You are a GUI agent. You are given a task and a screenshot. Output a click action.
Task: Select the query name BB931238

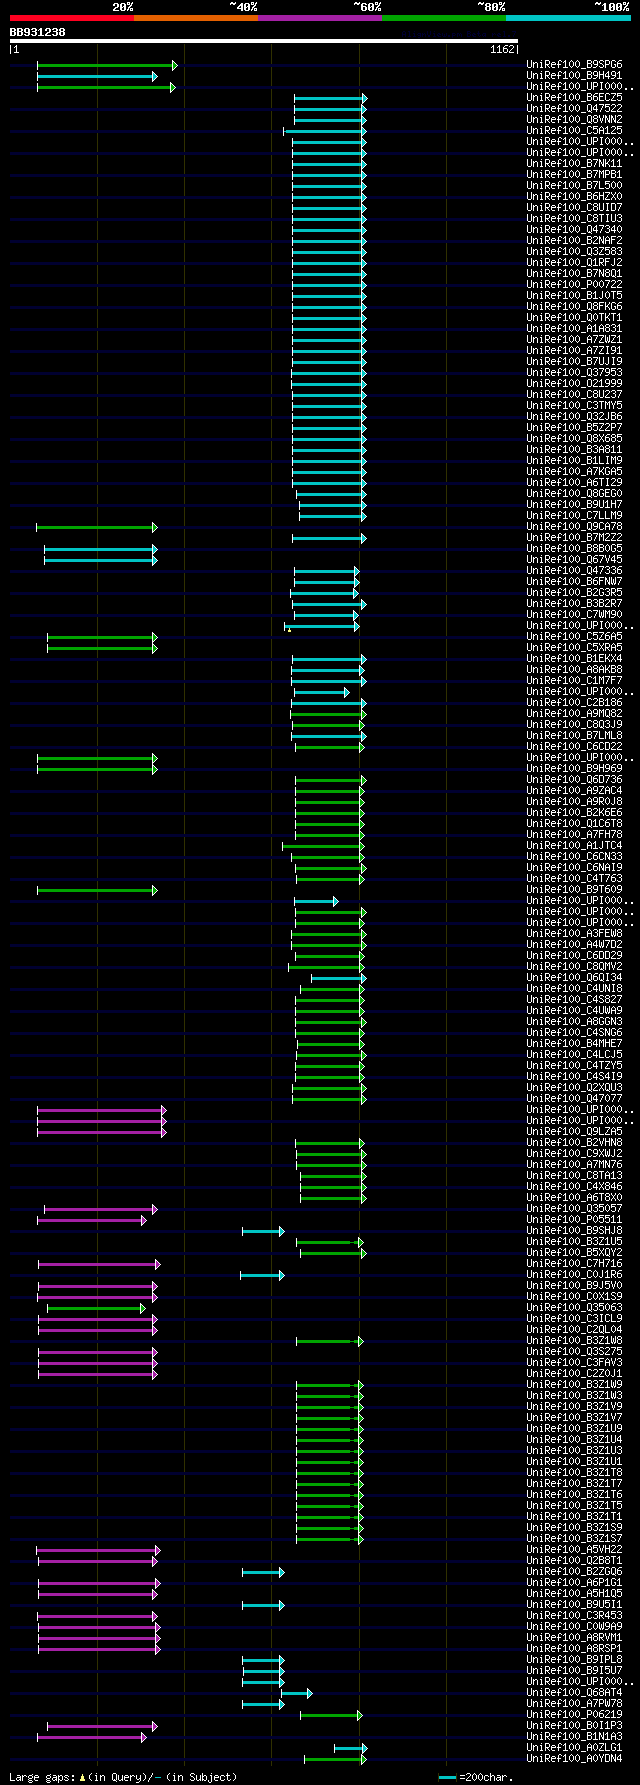[38, 32]
